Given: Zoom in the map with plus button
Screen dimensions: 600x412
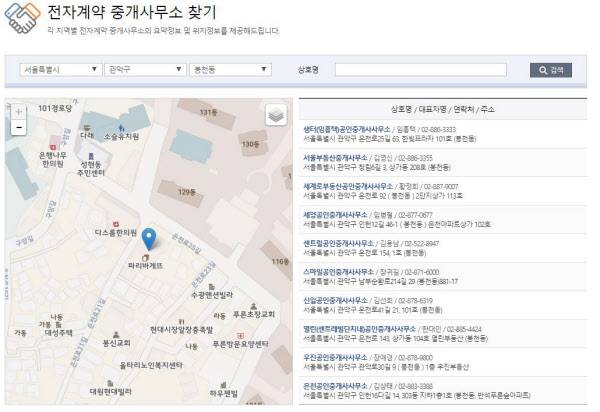Looking at the screenshot, I should (19, 112).
